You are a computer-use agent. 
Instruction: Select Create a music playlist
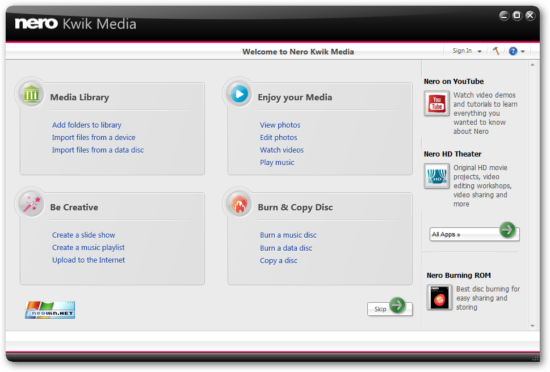[88, 248]
